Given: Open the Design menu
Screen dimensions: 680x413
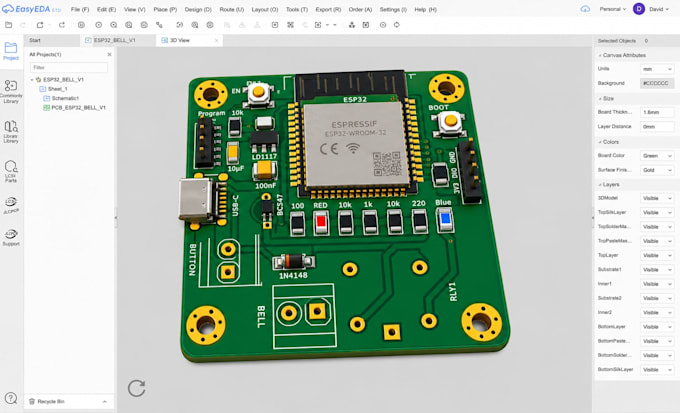Looking at the screenshot, I should tap(198, 9).
